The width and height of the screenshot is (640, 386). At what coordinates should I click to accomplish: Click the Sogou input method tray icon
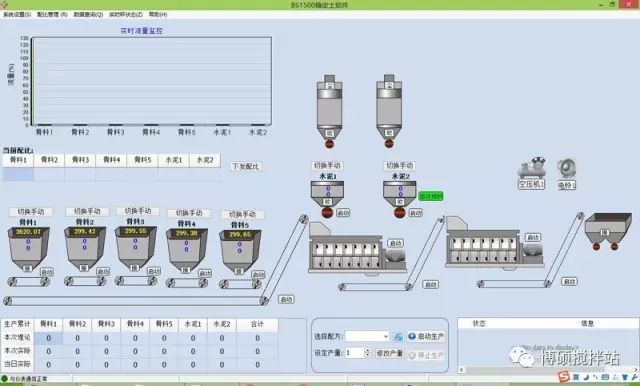point(564,376)
